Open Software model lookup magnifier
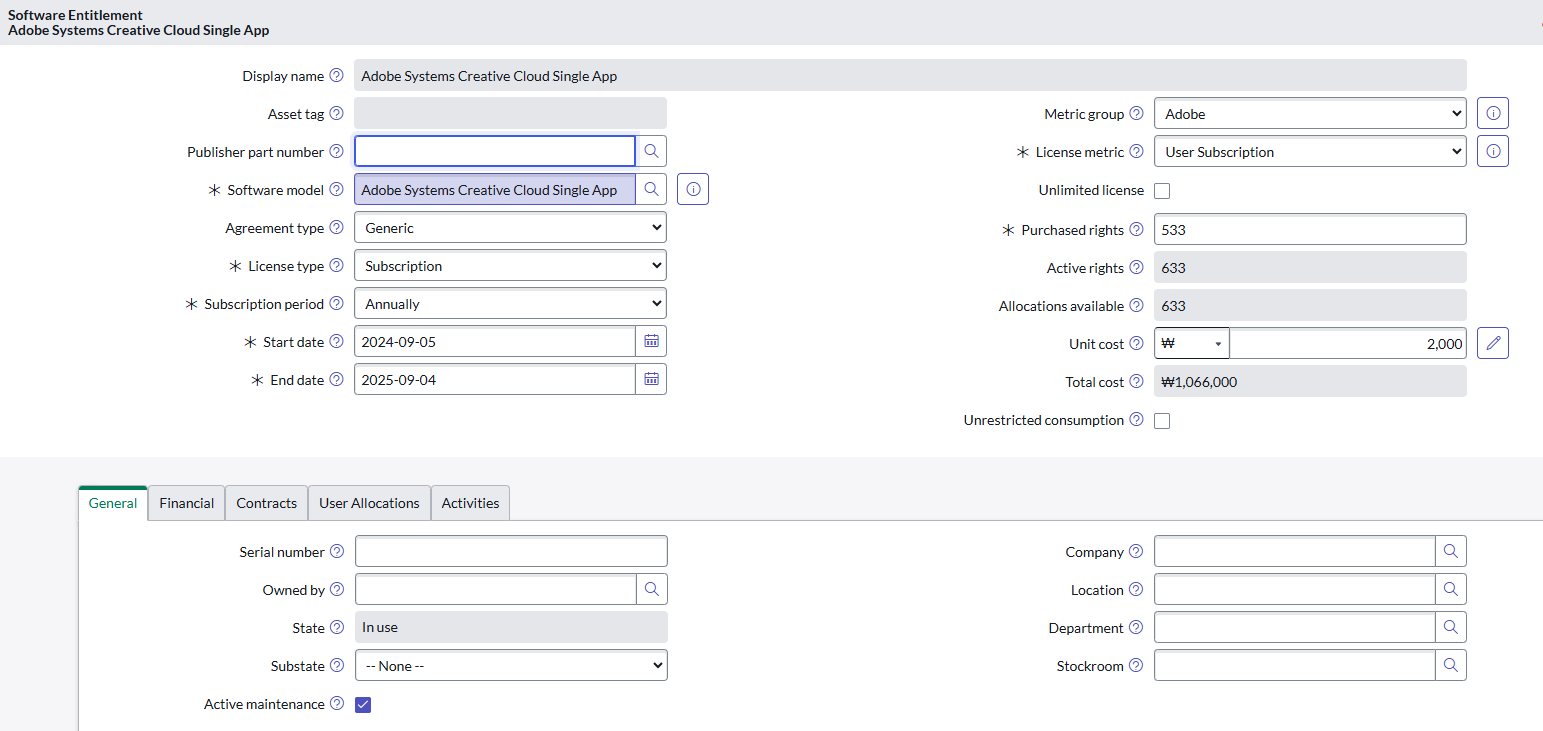1543x731 pixels. (651, 189)
